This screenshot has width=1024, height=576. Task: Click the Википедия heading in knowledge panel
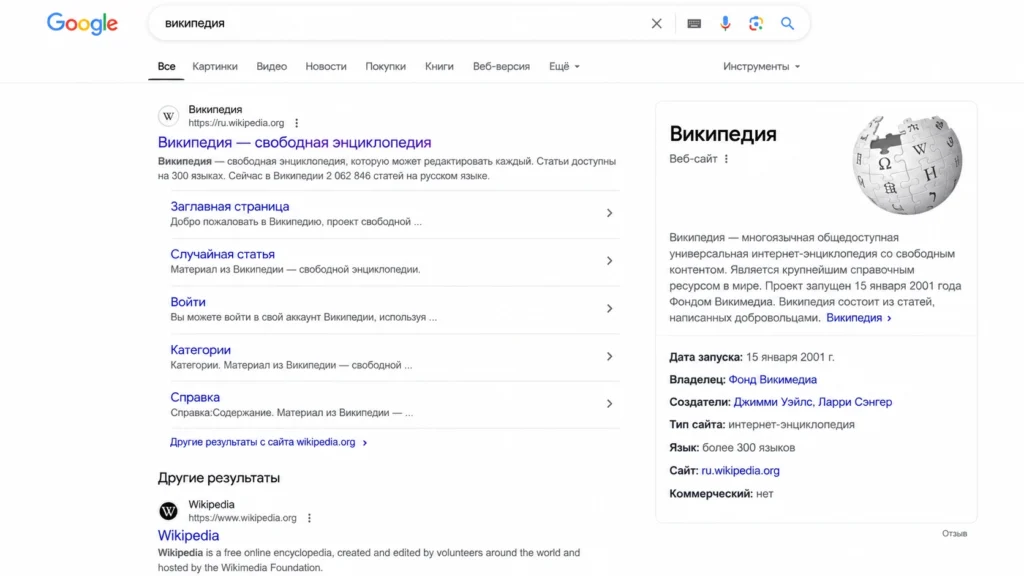pos(723,134)
